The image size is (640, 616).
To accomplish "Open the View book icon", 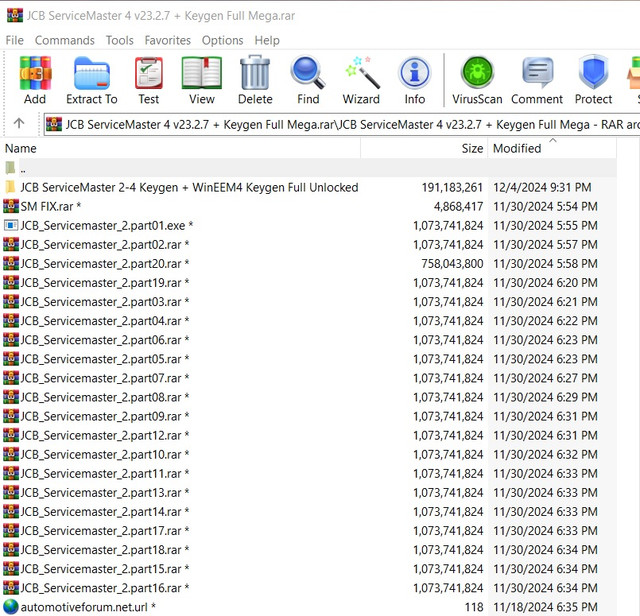I will (202, 73).
